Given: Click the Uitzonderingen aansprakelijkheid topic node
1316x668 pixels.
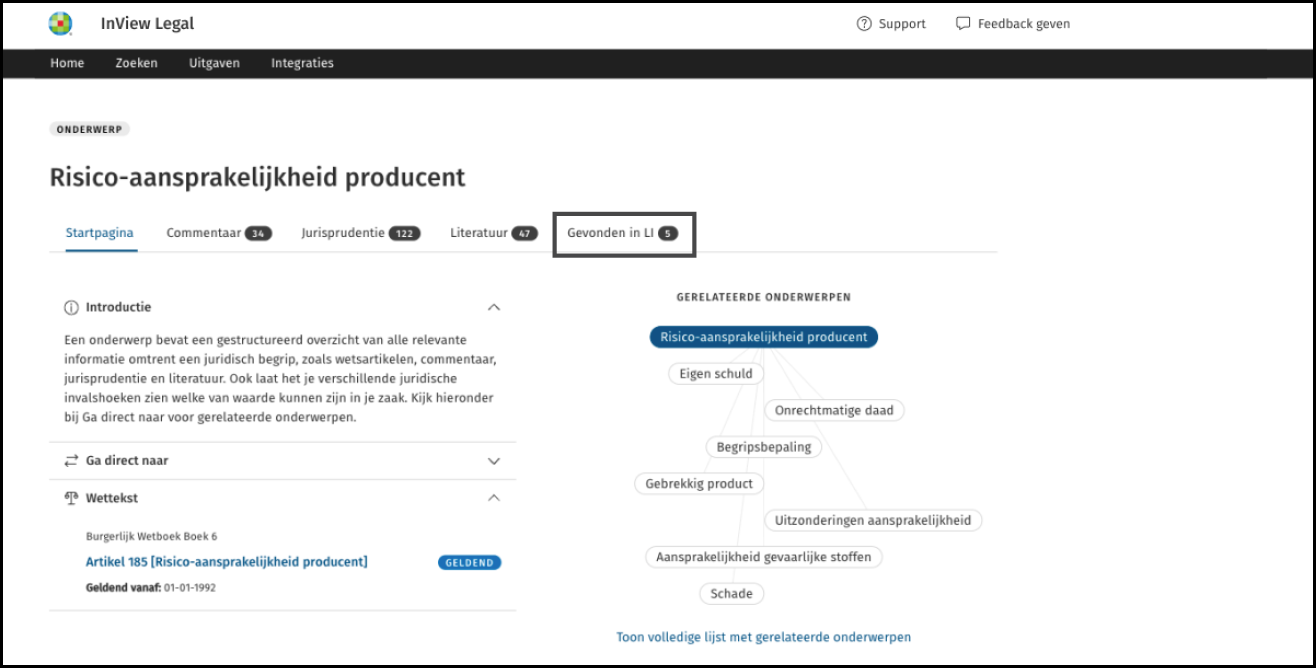Looking at the screenshot, I should tap(873, 521).
